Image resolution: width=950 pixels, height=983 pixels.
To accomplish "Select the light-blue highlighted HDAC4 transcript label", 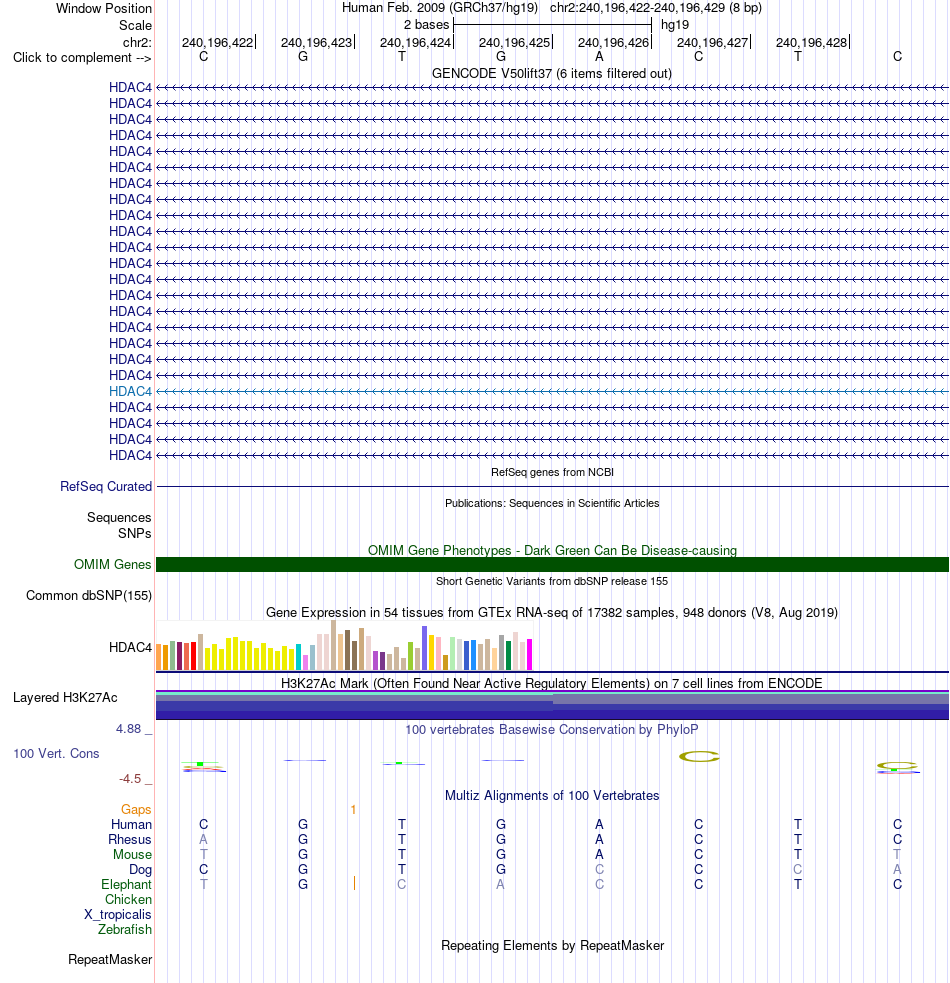I will 130,392.
